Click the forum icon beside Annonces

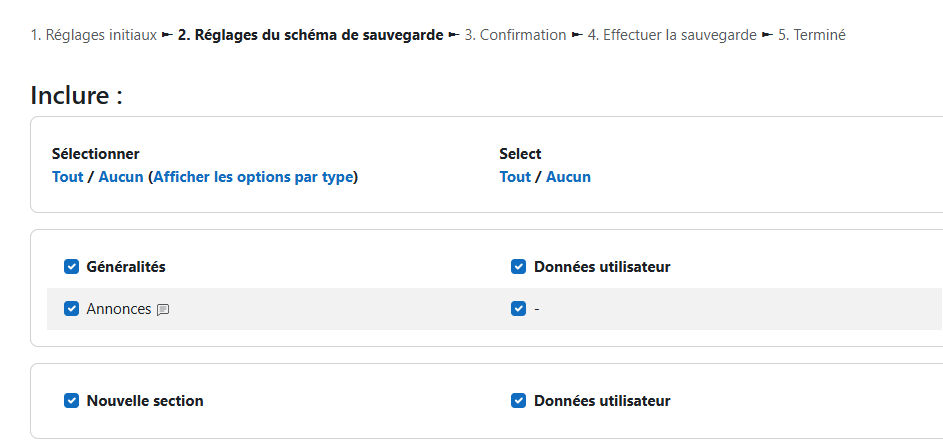(x=163, y=310)
